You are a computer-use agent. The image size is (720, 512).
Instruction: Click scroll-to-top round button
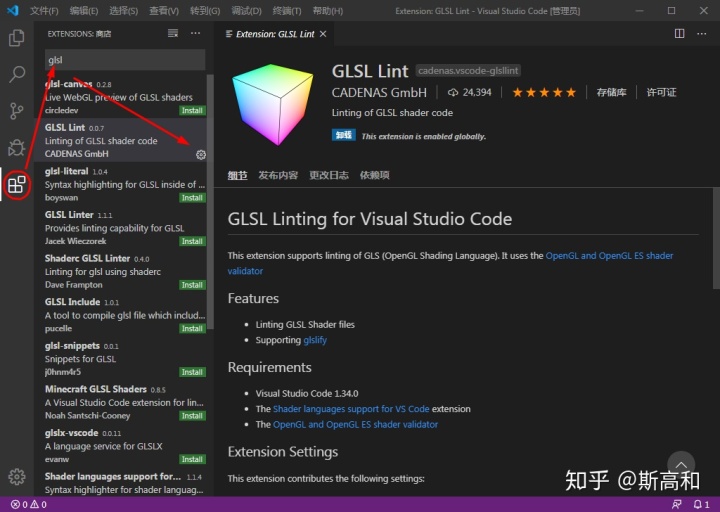(x=681, y=465)
